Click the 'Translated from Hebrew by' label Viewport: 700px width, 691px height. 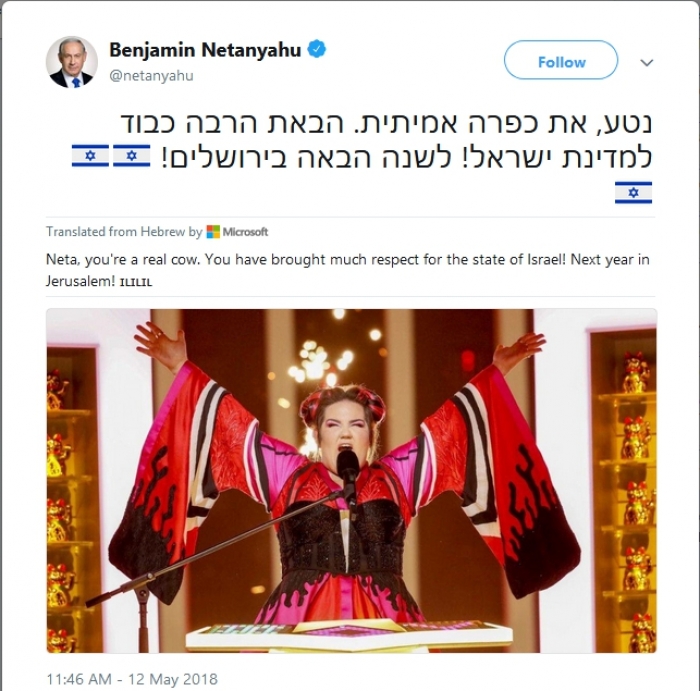(124, 232)
